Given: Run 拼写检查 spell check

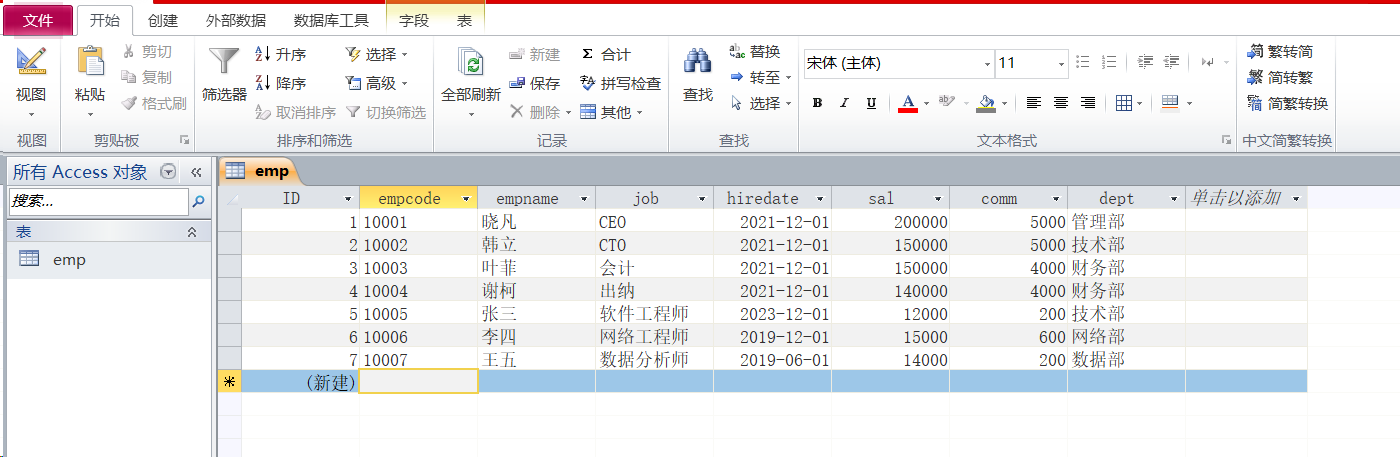Looking at the screenshot, I should [x=620, y=83].
